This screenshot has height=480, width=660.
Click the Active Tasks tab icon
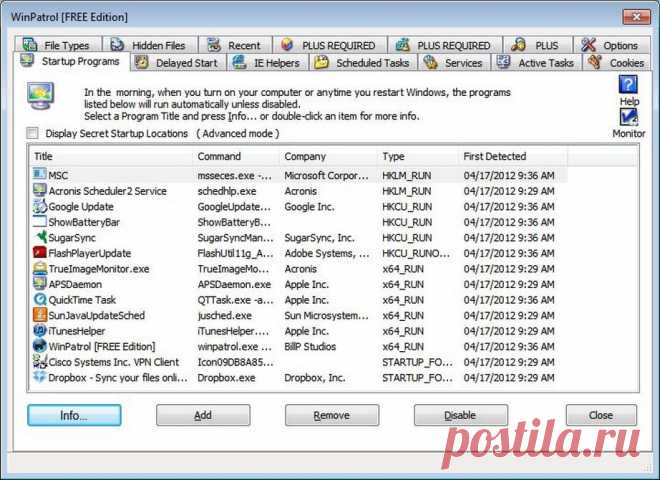(503, 62)
